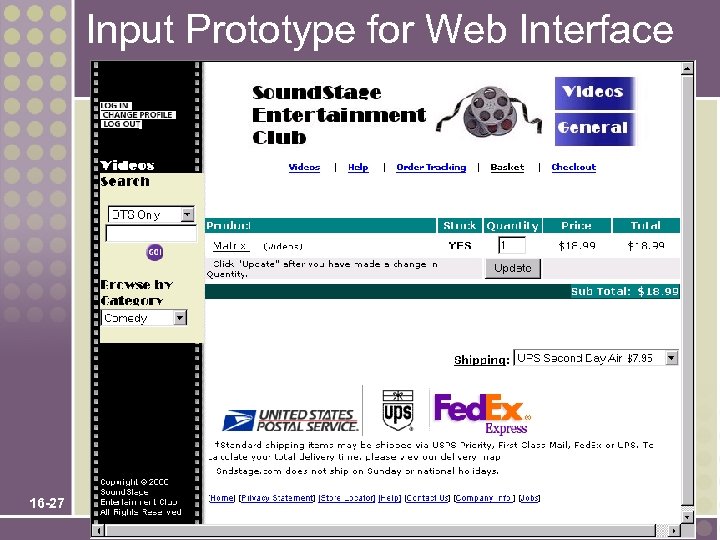720x540 pixels.
Task: Click the Videos Search heading in sidebar
Action: 127,173
